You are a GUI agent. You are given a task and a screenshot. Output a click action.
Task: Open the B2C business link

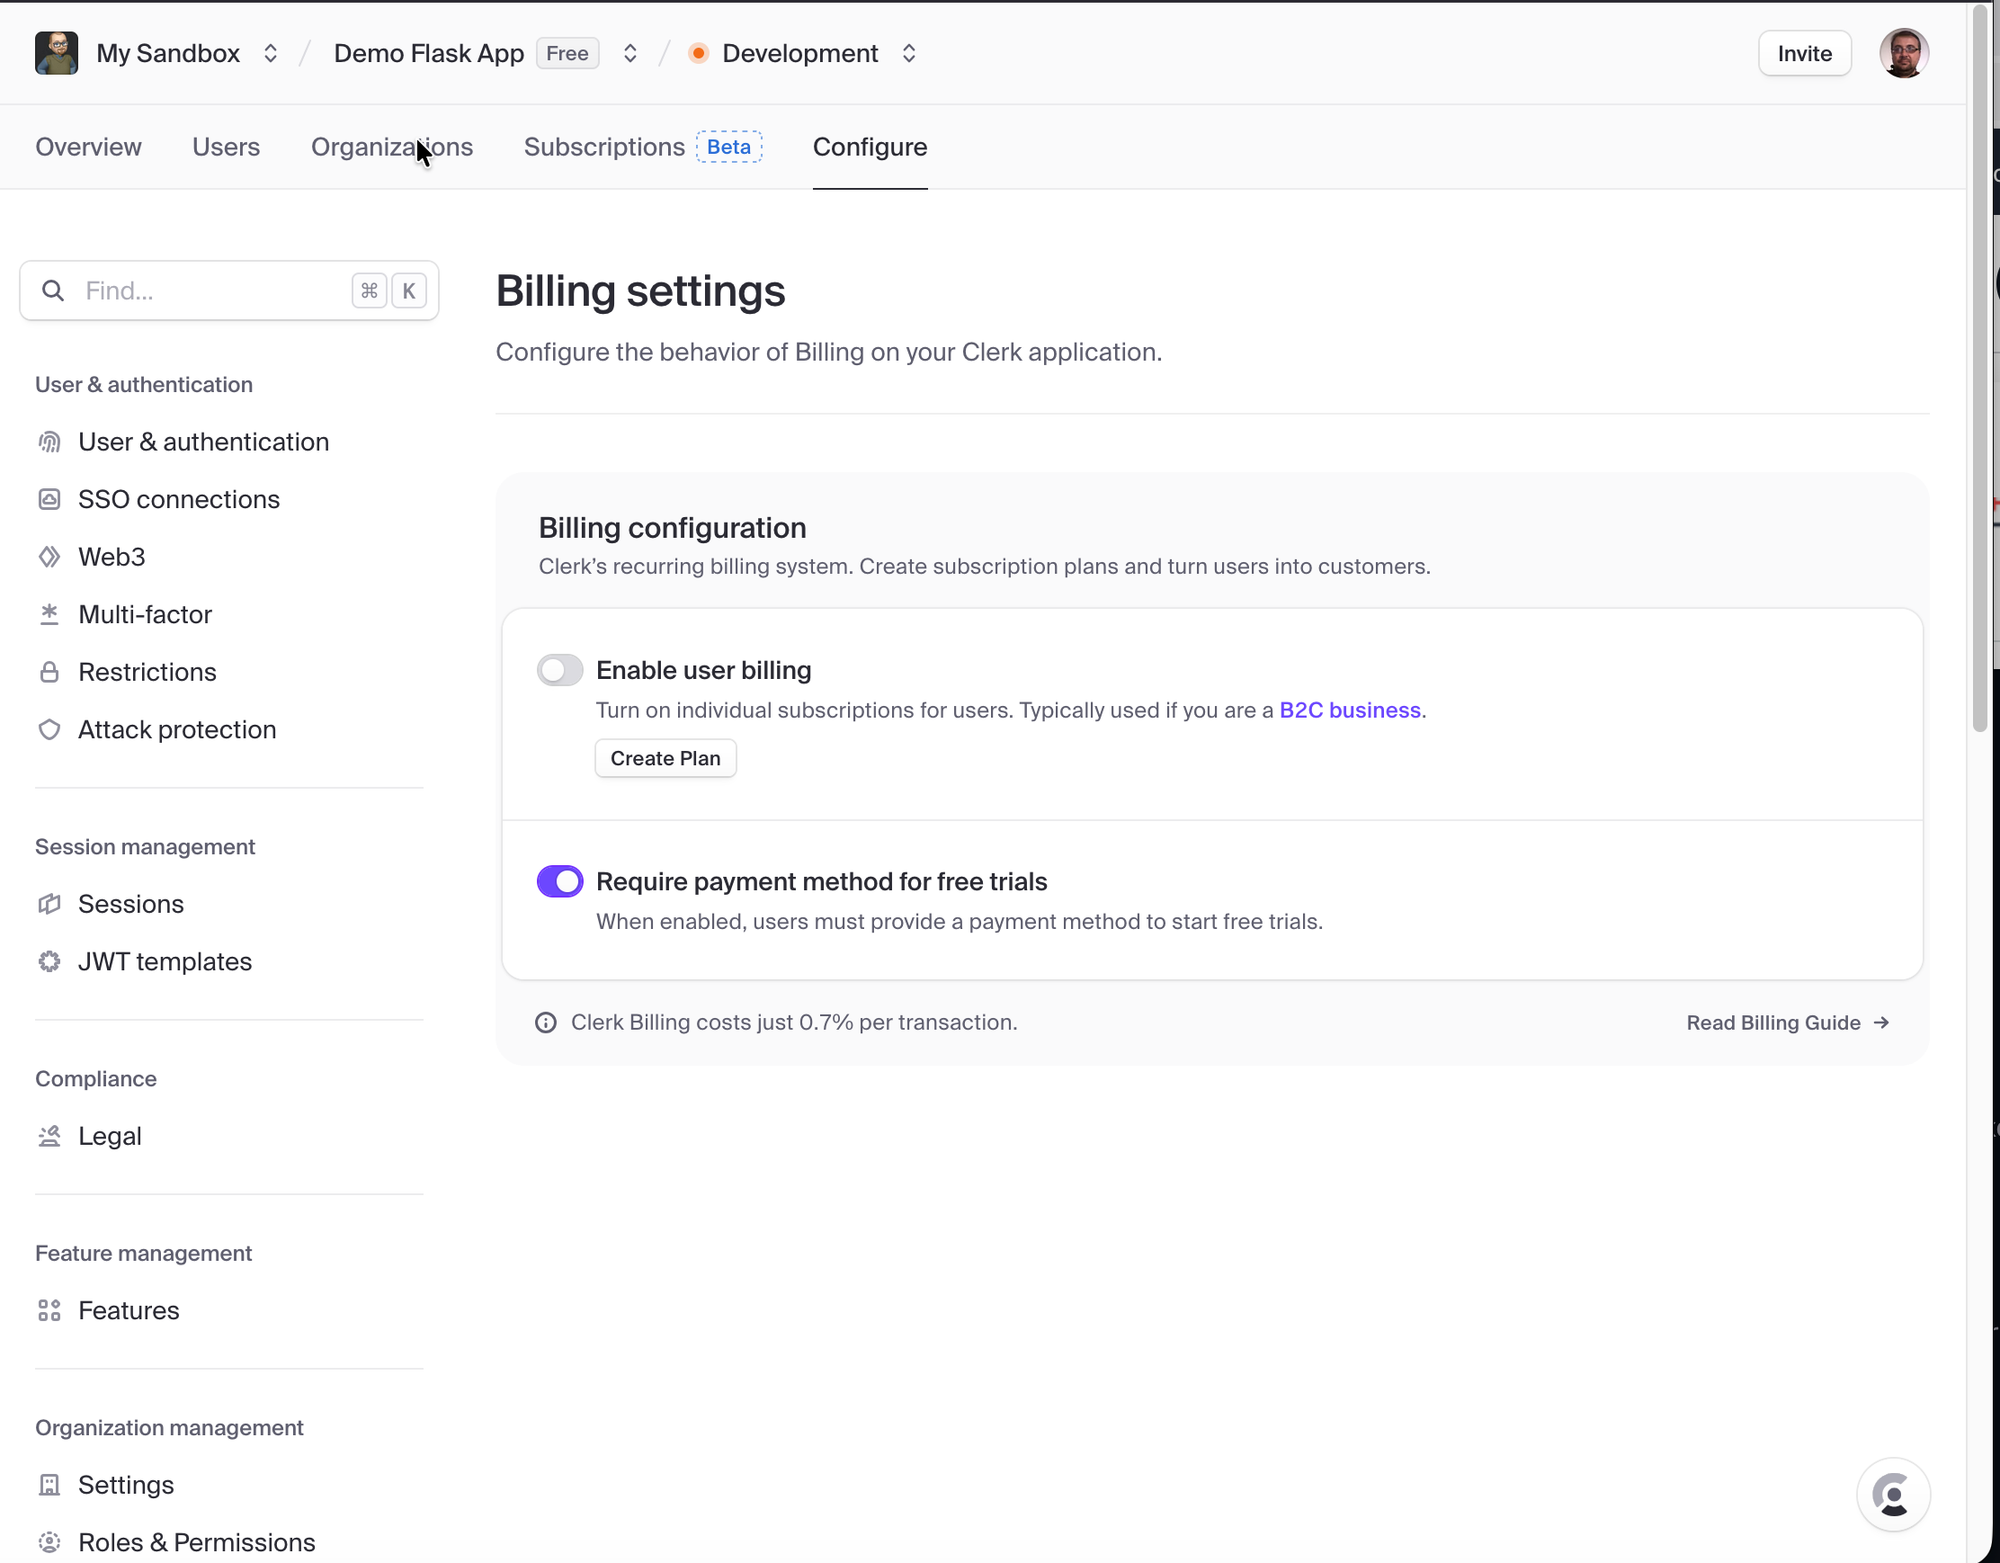[x=1349, y=711]
